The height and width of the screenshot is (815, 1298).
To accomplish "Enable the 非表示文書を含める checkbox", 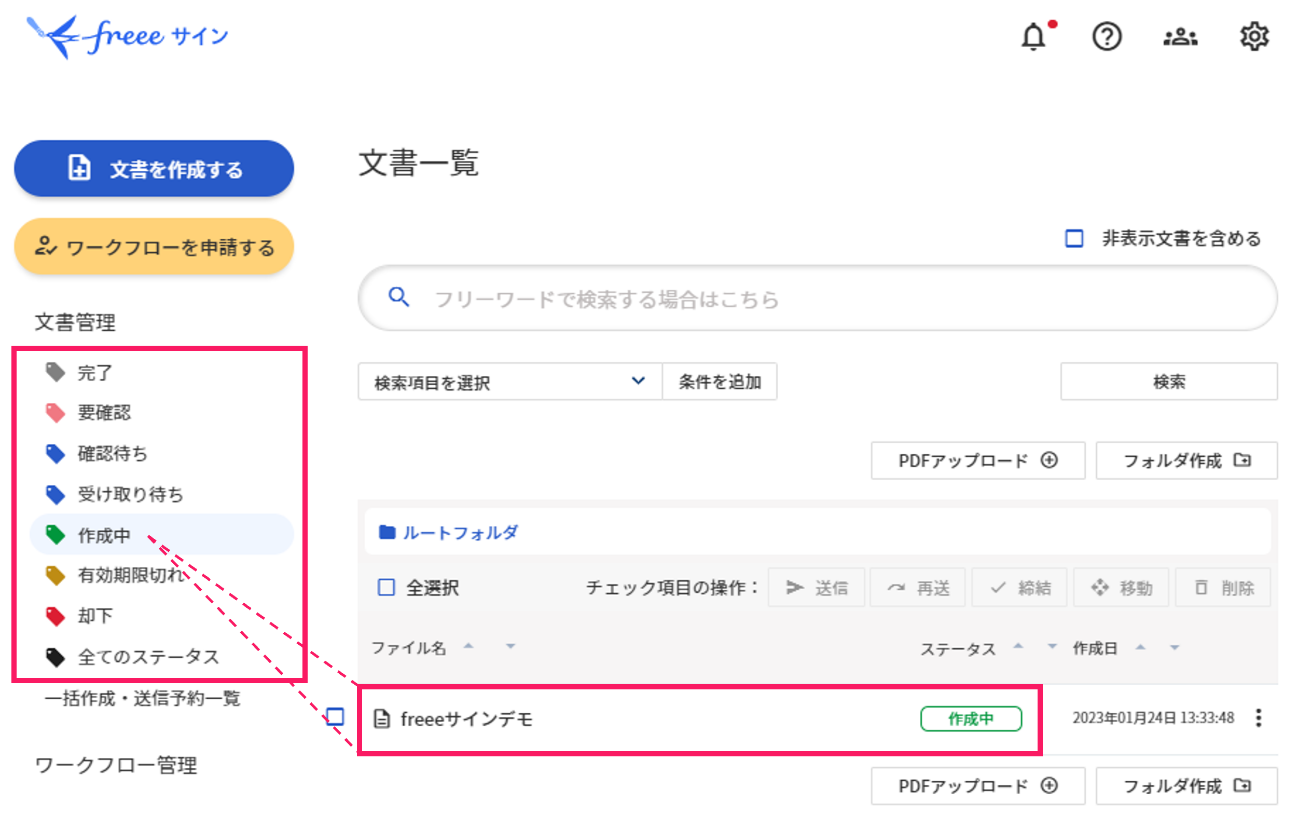I will (x=1074, y=239).
